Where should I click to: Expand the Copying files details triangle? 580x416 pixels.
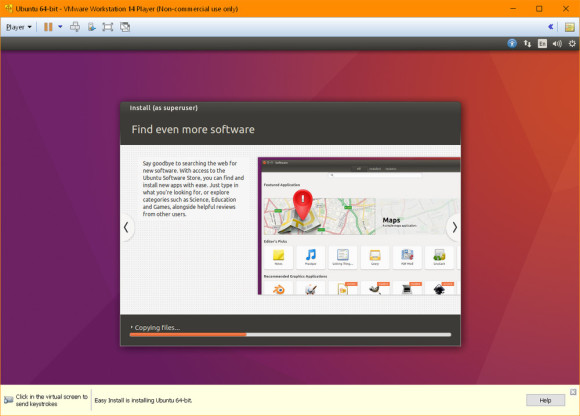coord(131,327)
